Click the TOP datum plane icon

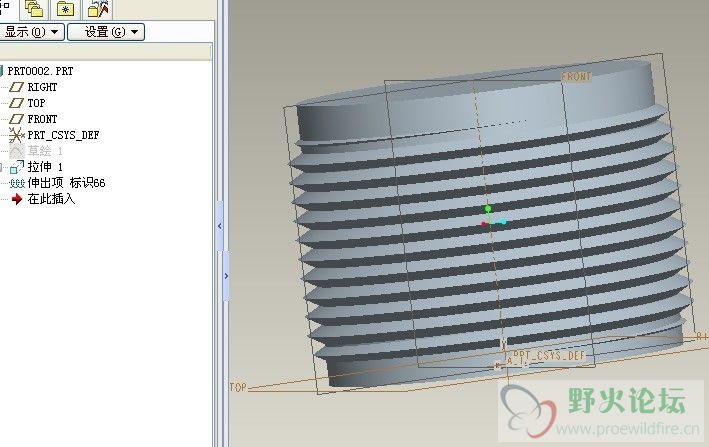click(x=16, y=103)
